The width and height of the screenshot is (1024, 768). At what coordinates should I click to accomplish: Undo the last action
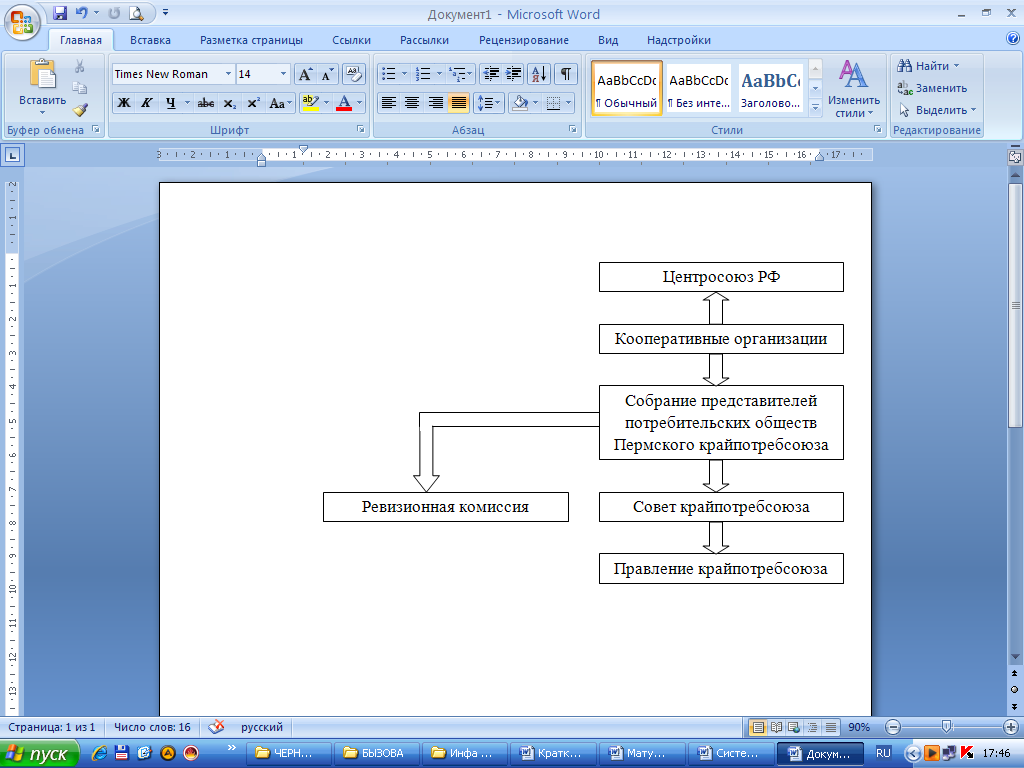(x=82, y=12)
